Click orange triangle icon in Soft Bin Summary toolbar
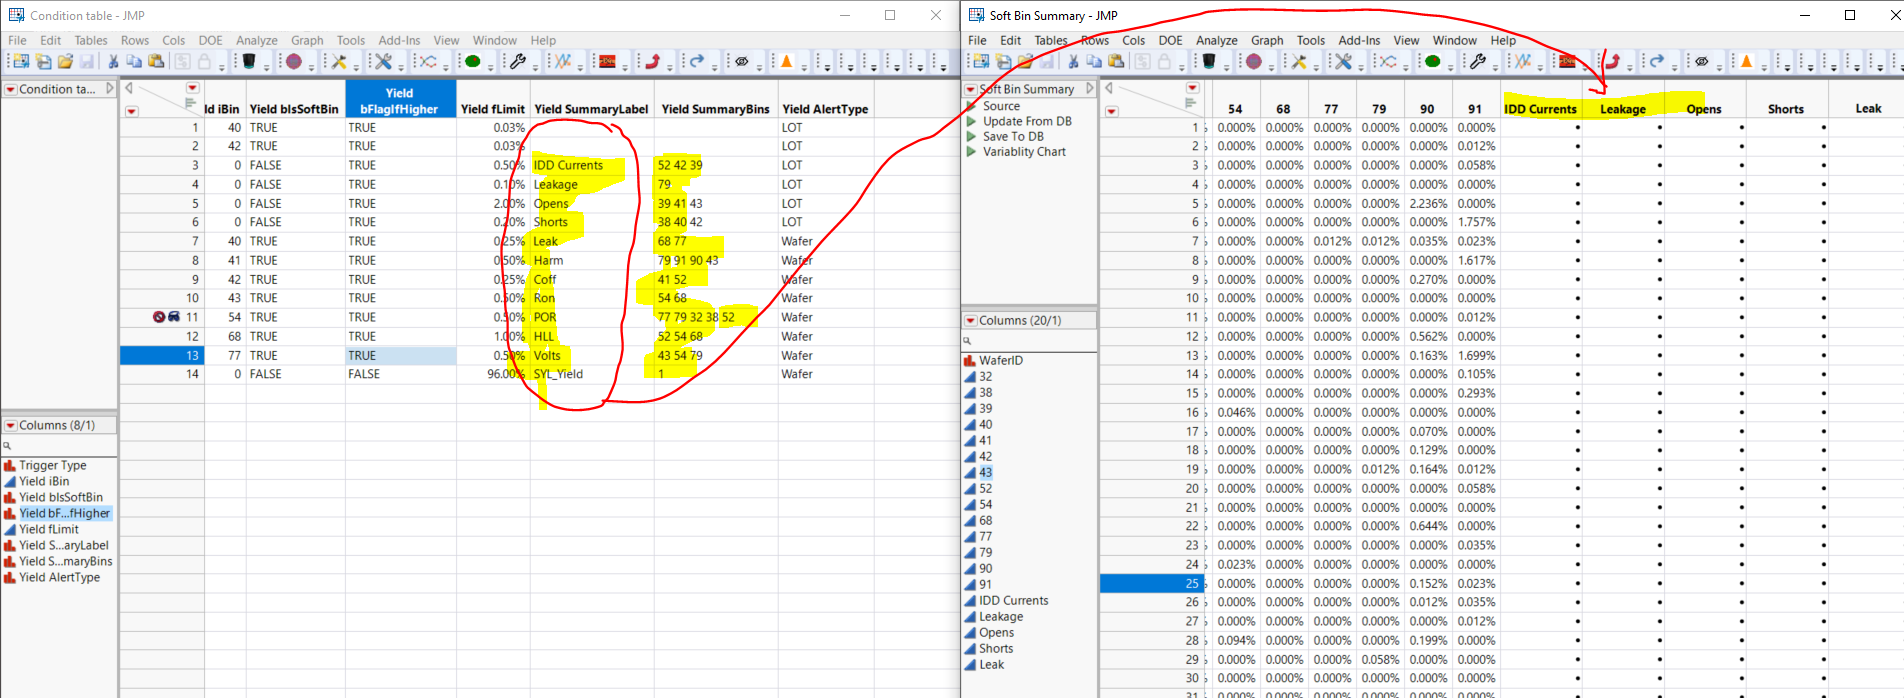Viewport: 1904px width, 698px height. tap(1747, 62)
